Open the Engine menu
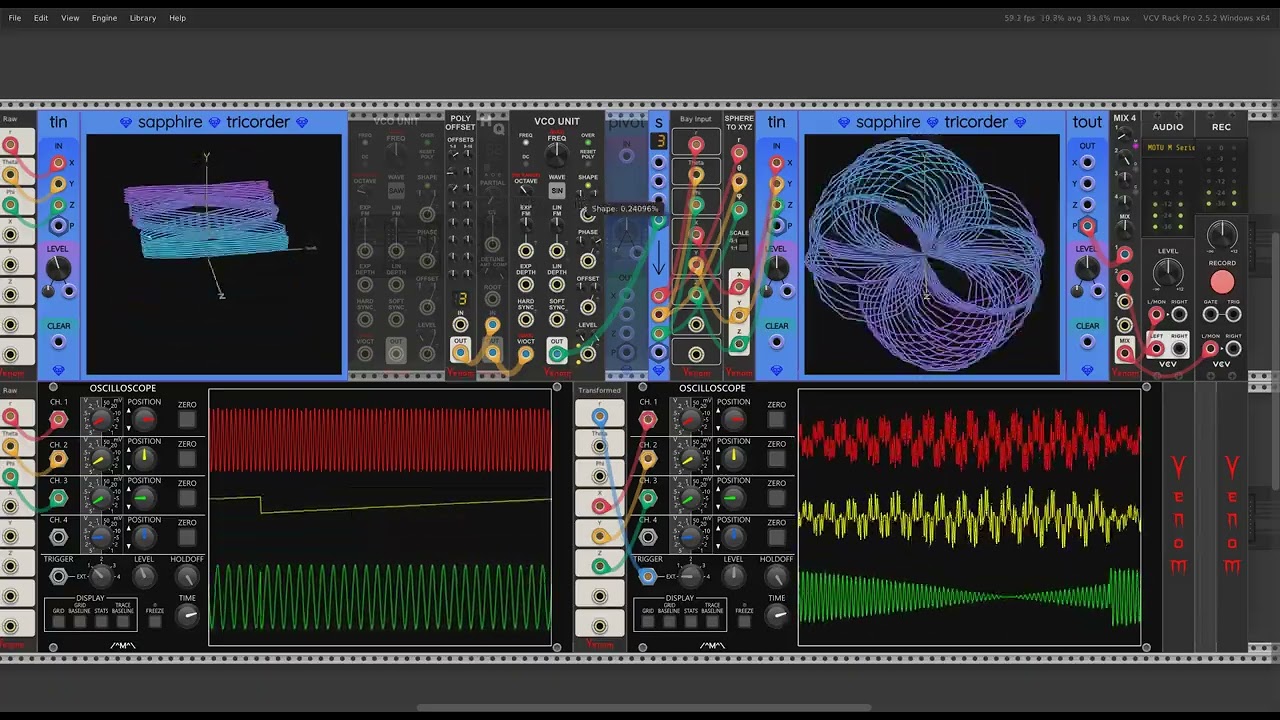The height and width of the screenshot is (720, 1280). click(x=104, y=18)
